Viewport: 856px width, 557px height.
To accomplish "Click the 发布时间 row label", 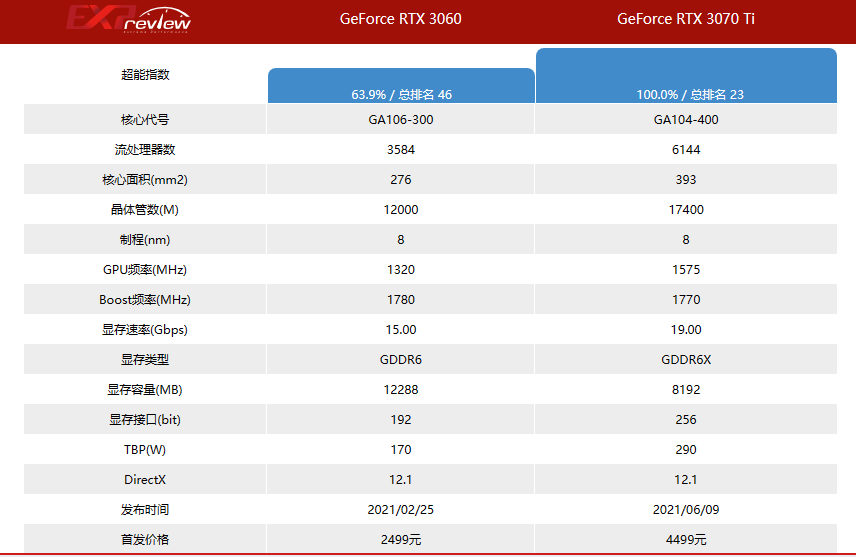I will (x=145, y=510).
